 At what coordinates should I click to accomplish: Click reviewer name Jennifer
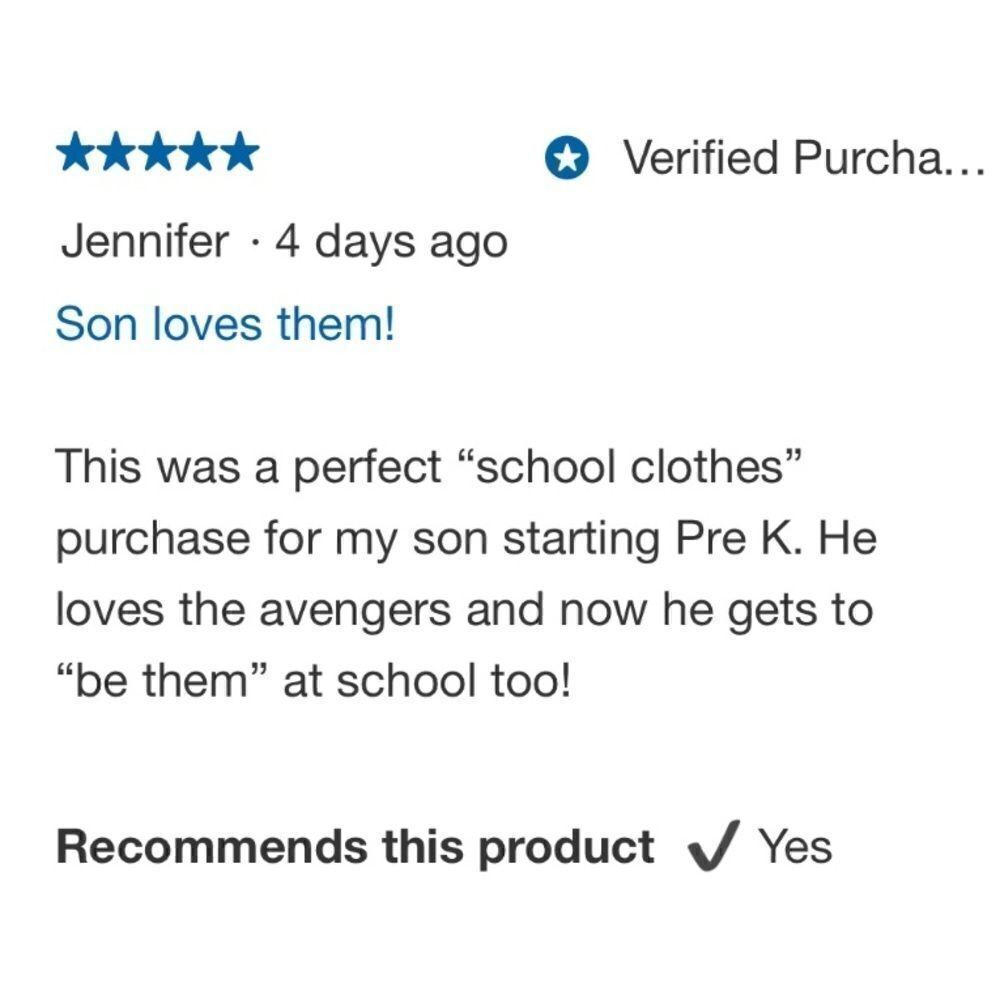coord(145,242)
